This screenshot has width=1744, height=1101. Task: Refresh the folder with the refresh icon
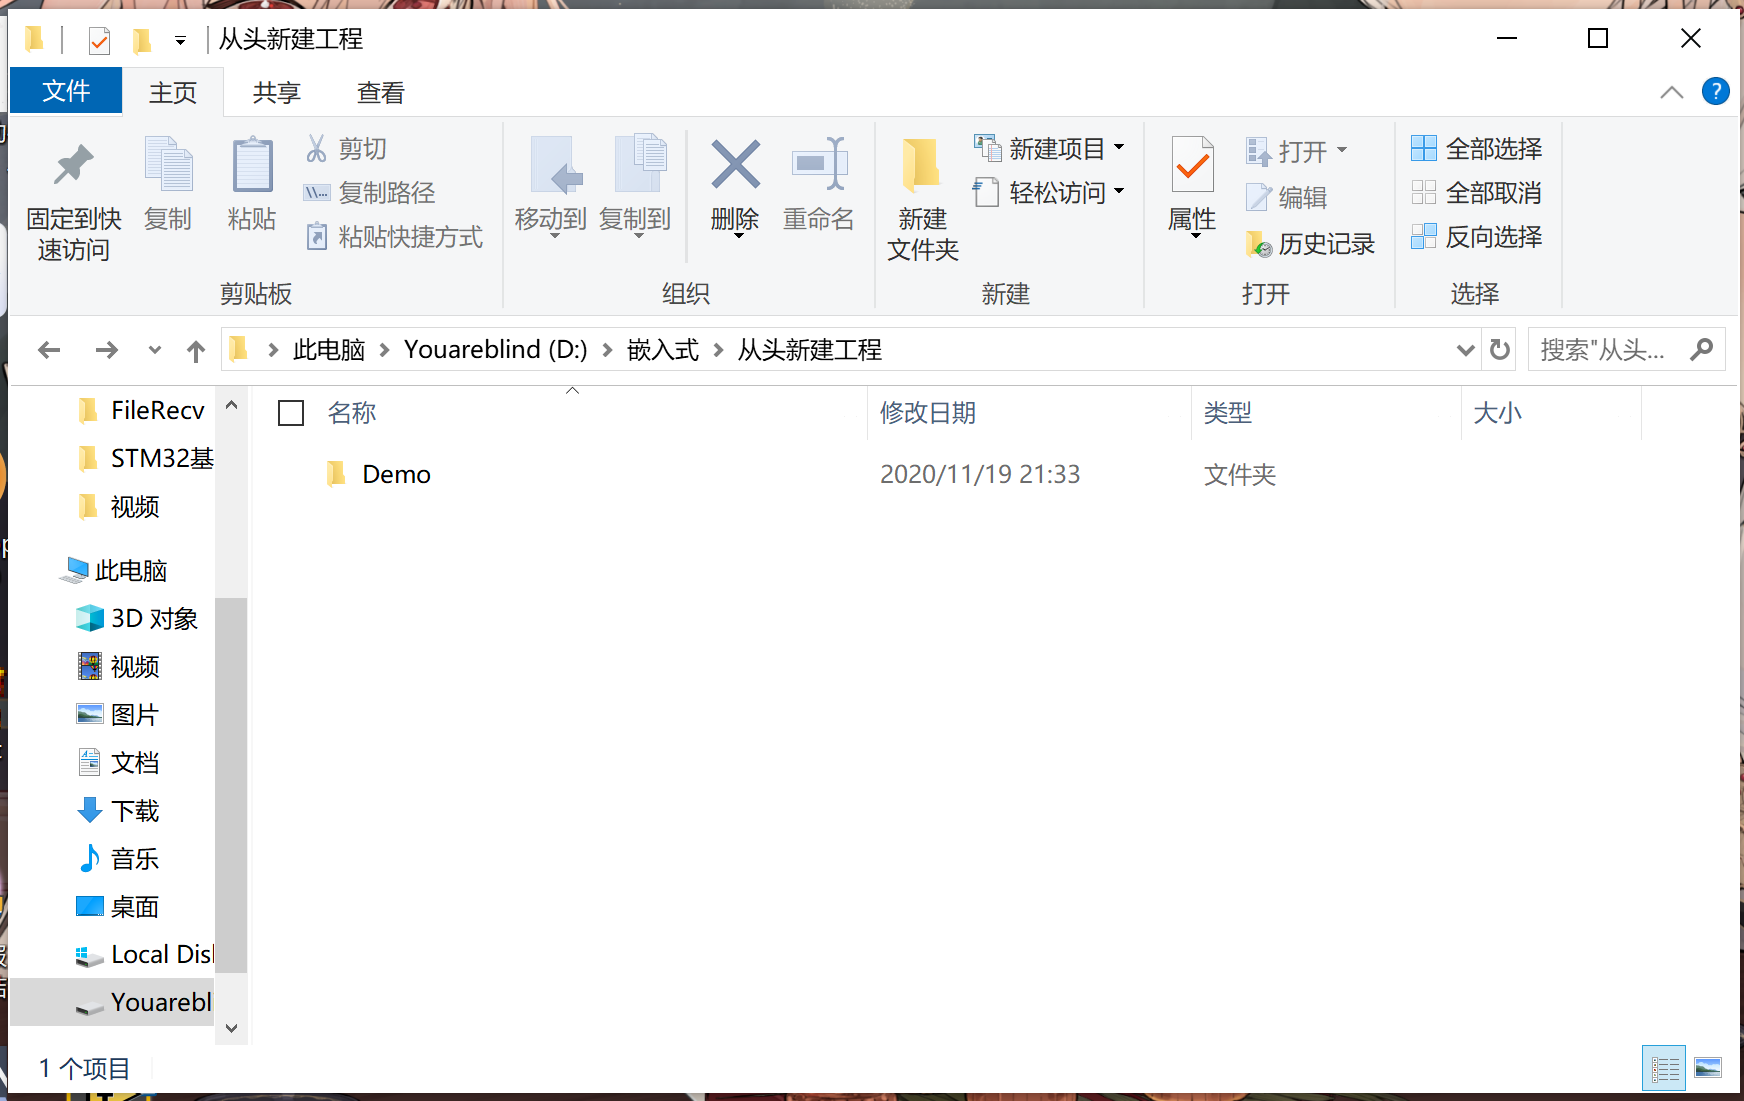[x=1499, y=349]
